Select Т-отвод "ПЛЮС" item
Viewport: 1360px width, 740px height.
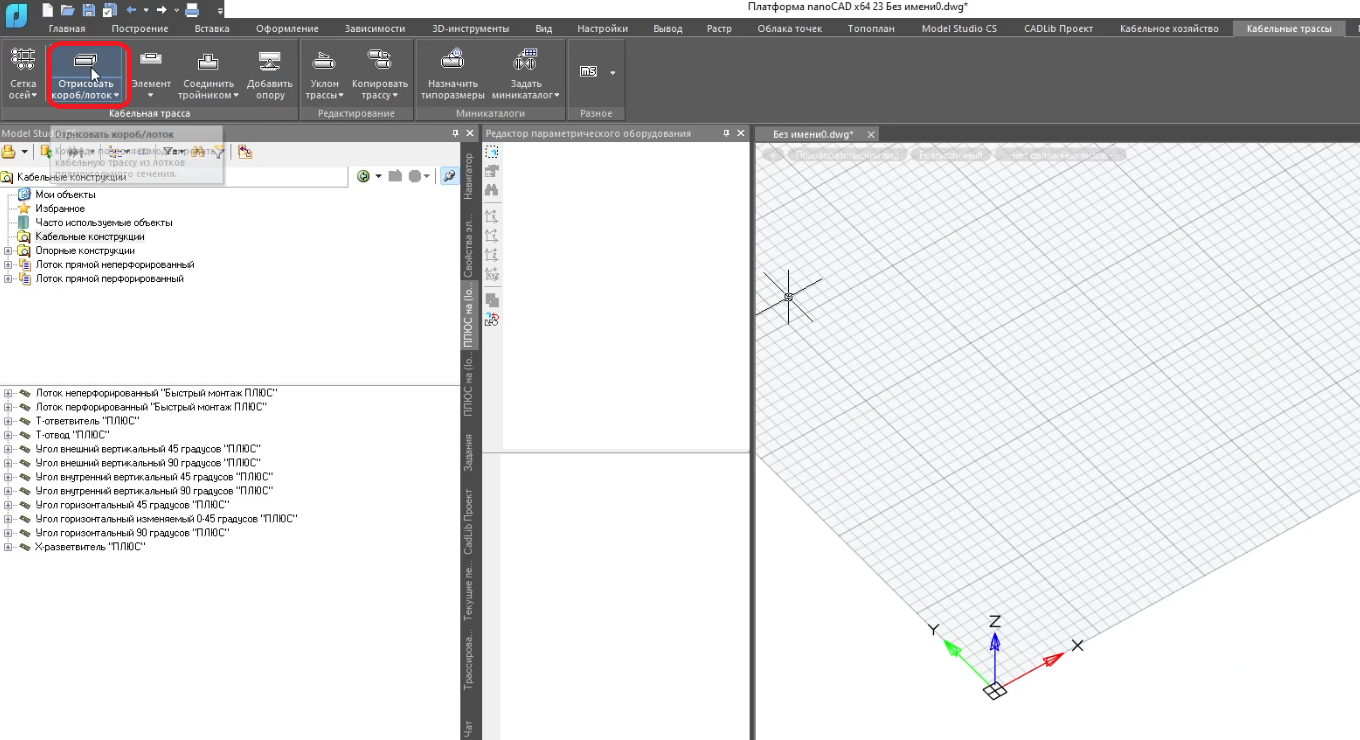(x=72, y=435)
